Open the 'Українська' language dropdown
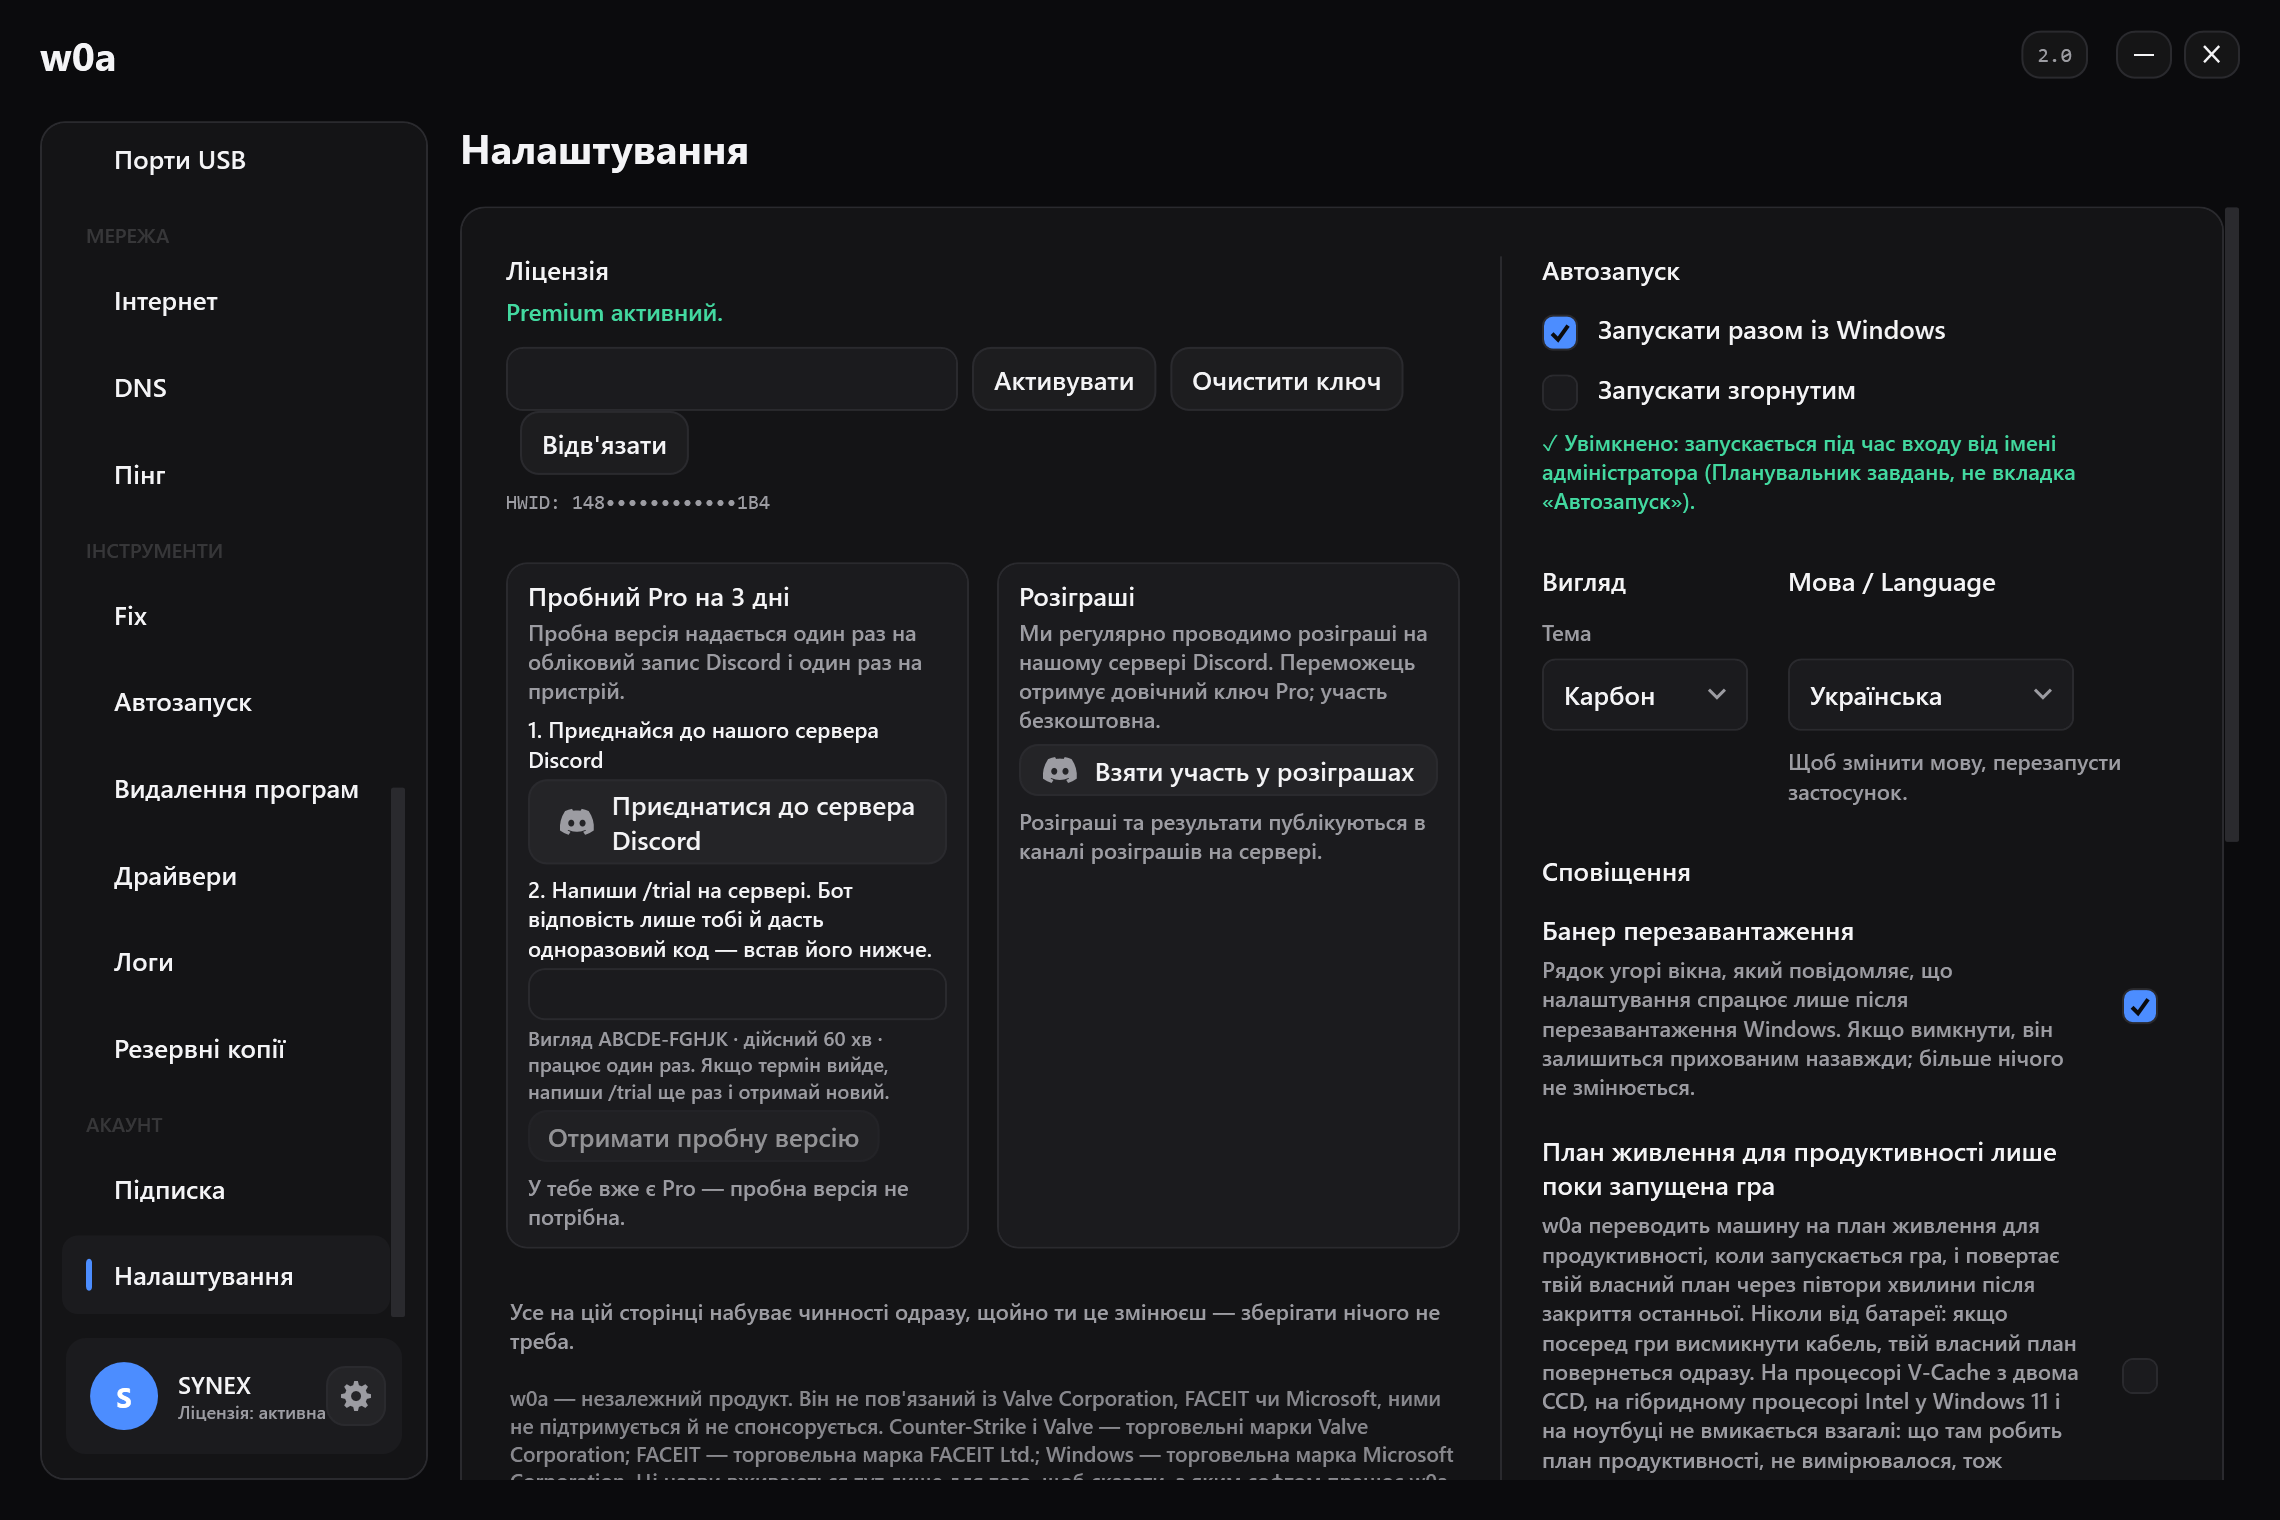Viewport: 2280px width, 1520px height. 1930,695
